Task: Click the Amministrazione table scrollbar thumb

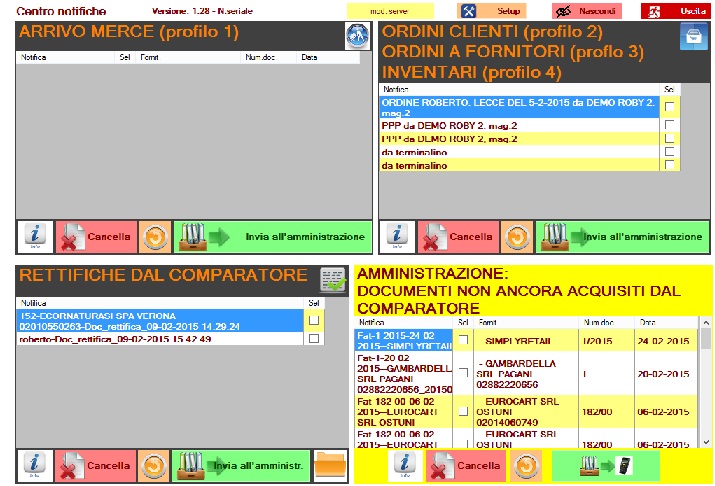Action: [706, 338]
